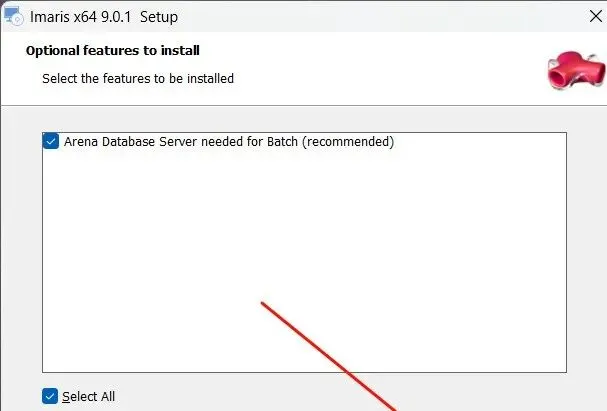
Task: Click 'Arena Database Server needed for Batch' label
Action: 181,142
